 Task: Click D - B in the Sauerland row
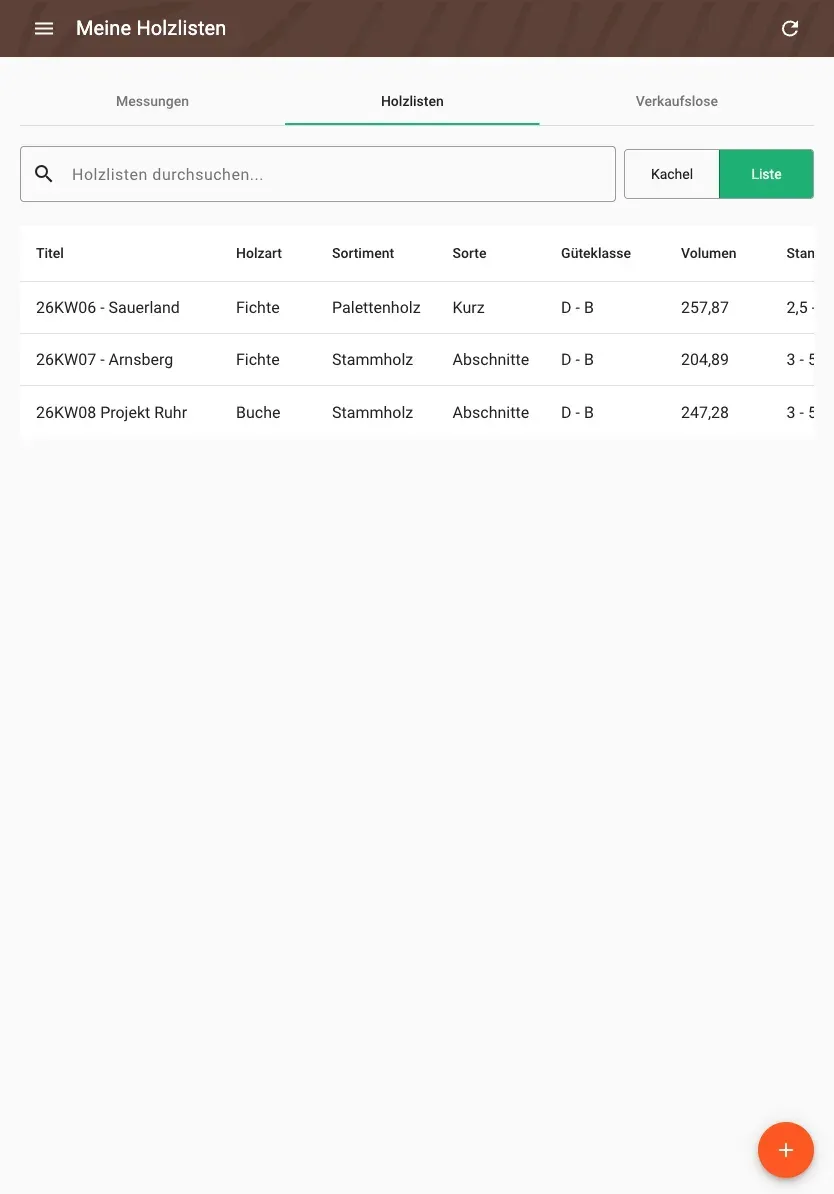pos(577,308)
